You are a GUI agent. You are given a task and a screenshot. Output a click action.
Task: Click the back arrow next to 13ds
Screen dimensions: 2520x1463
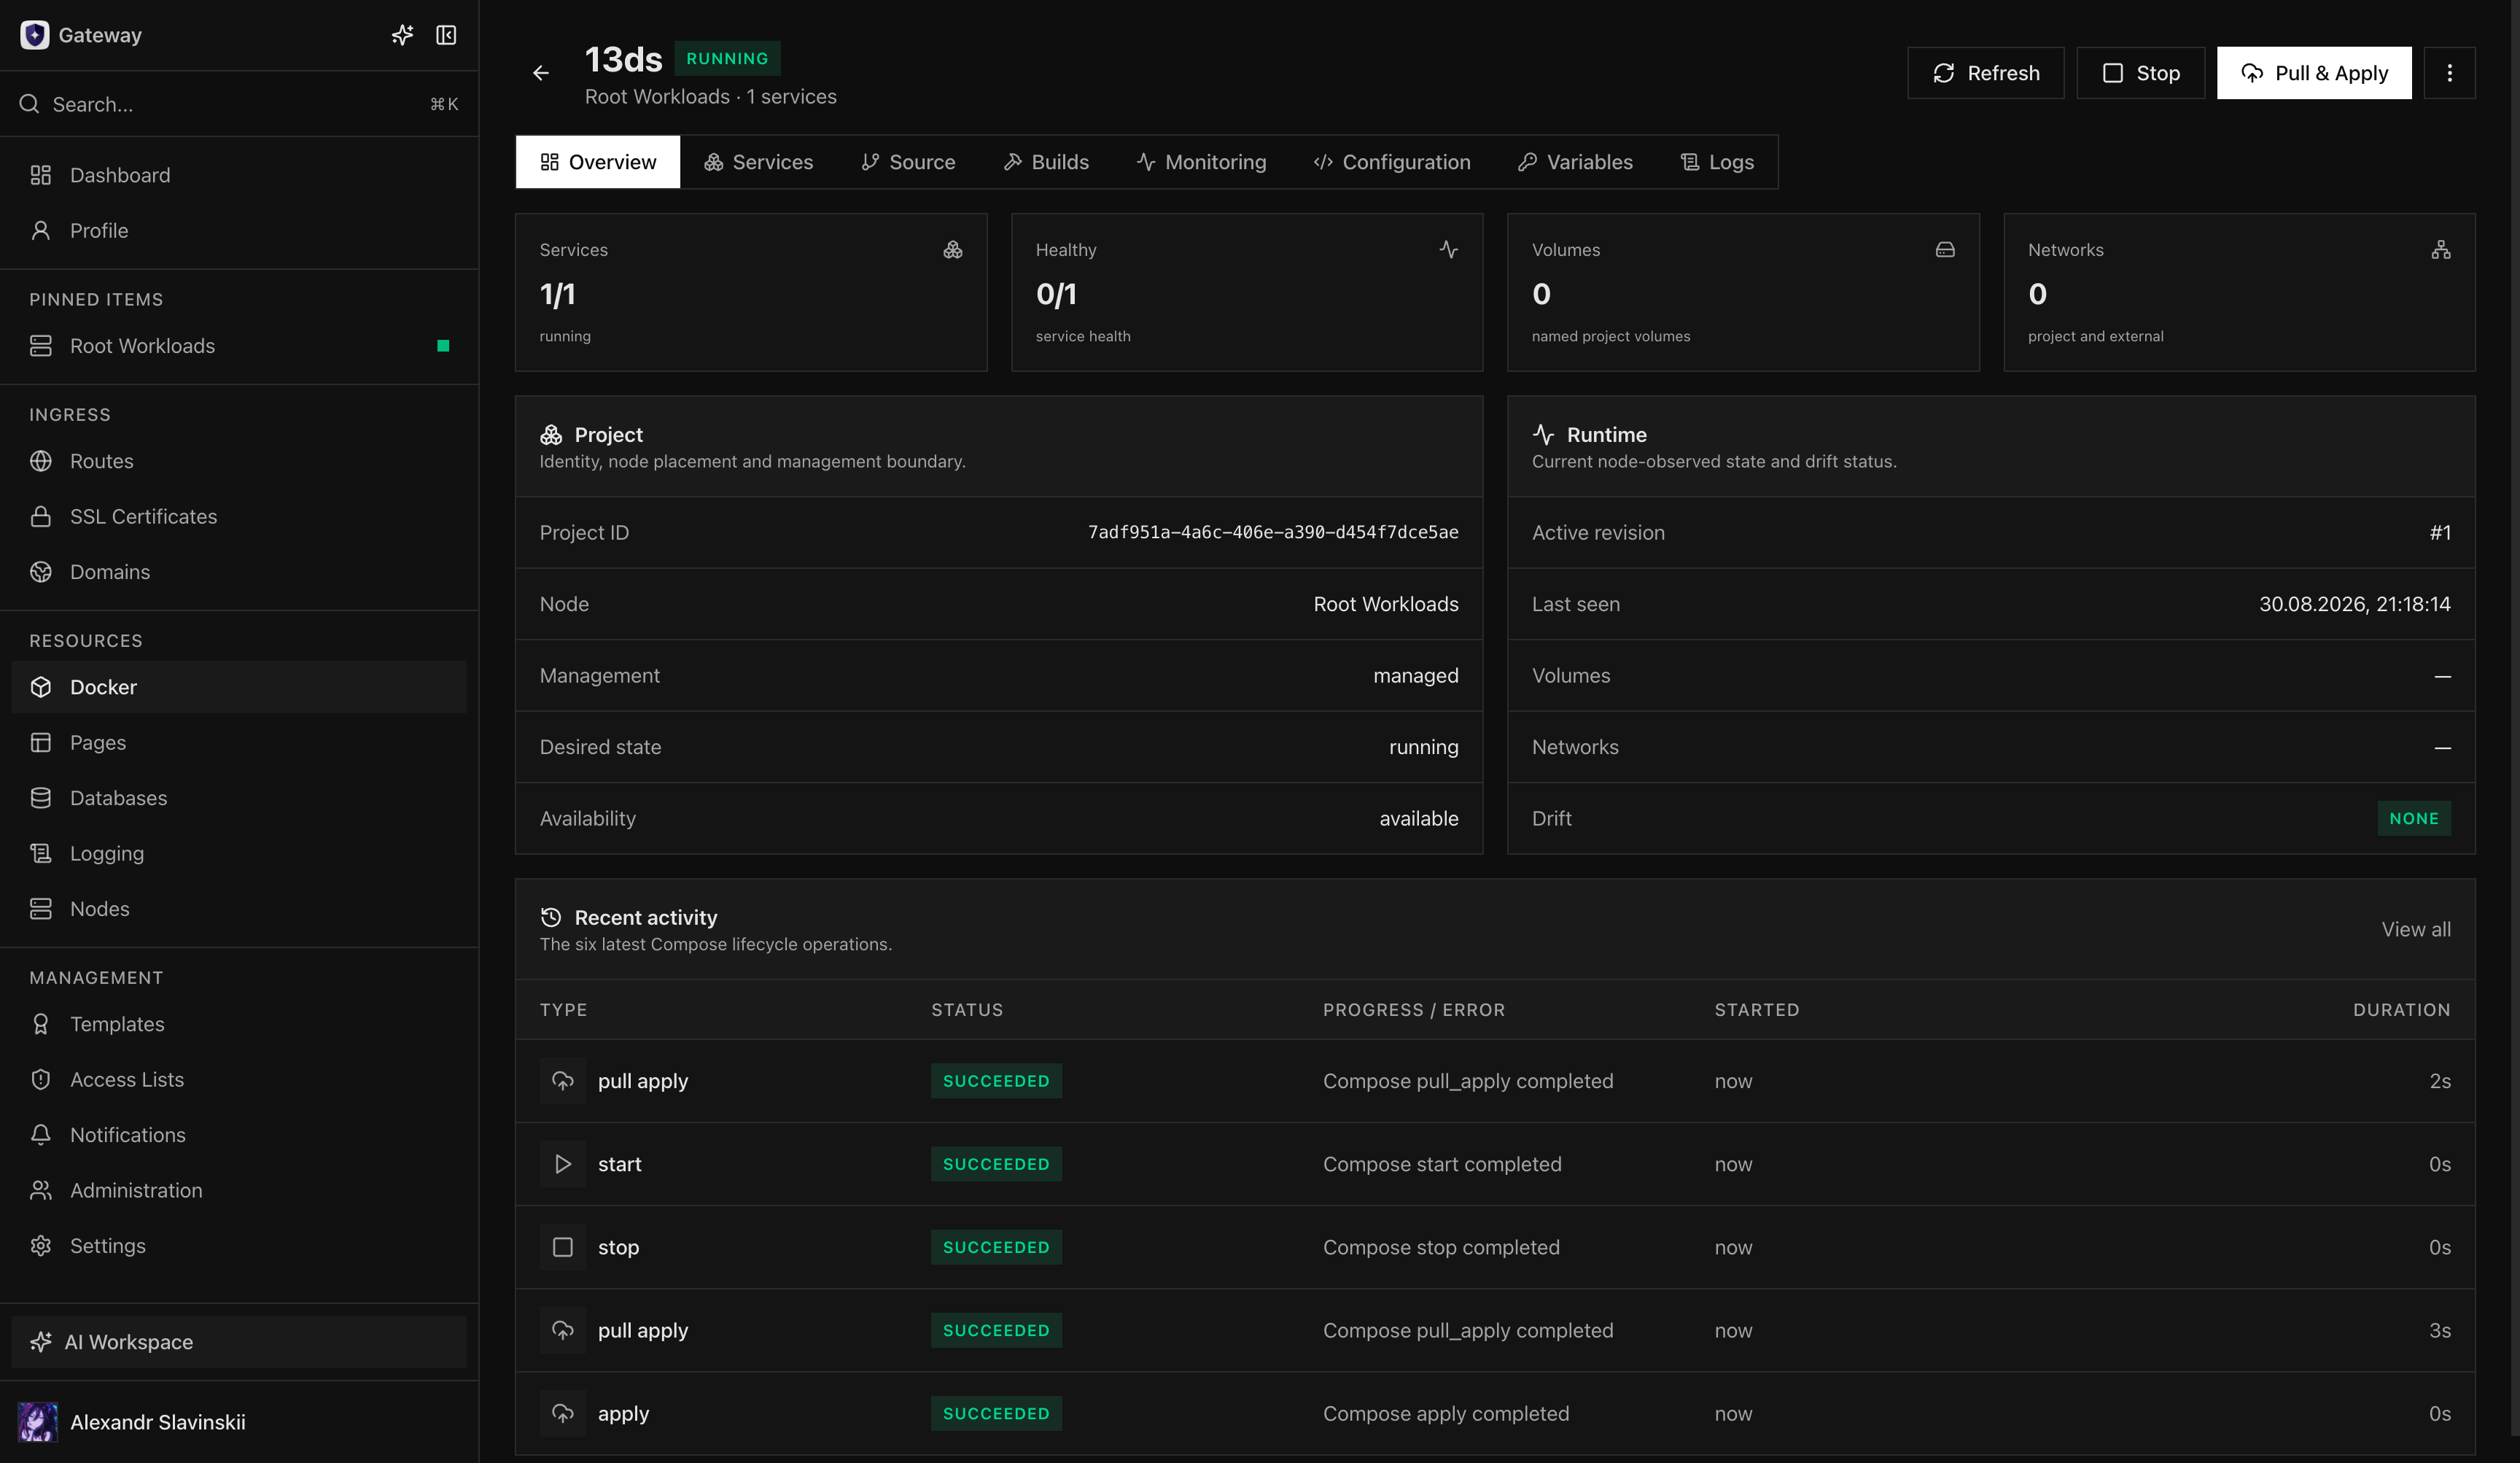coord(540,73)
